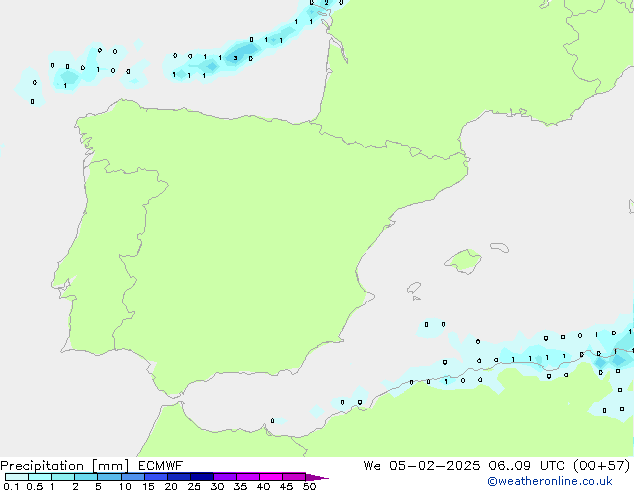Select the violet swatch between 30 and 35

point(225,477)
